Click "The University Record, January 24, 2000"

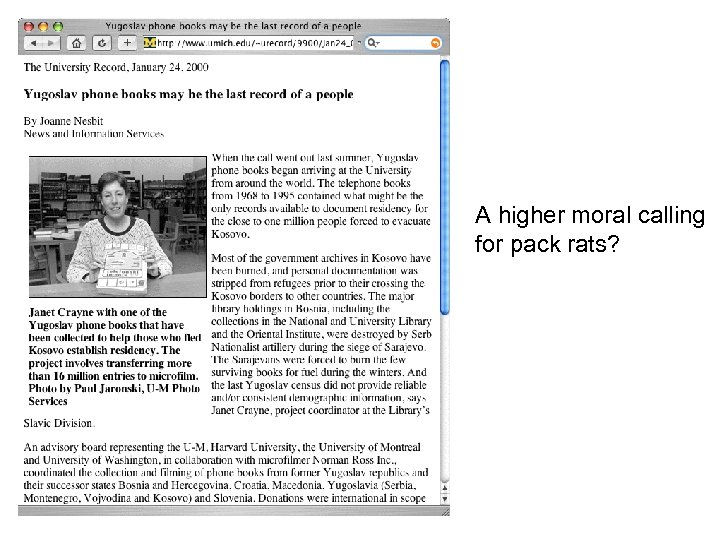coord(116,68)
